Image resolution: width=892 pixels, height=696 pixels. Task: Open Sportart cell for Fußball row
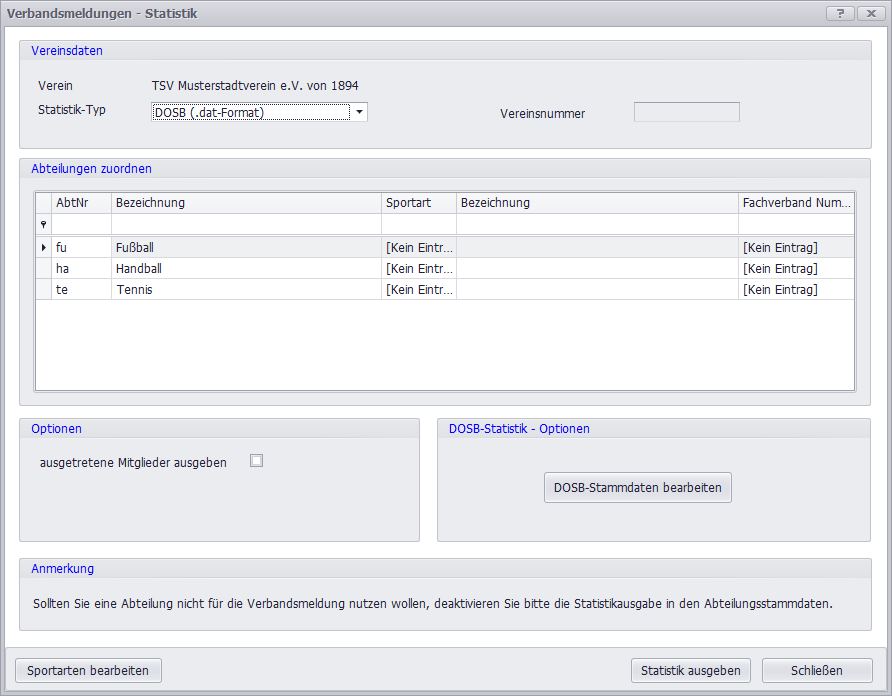[418, 247]
